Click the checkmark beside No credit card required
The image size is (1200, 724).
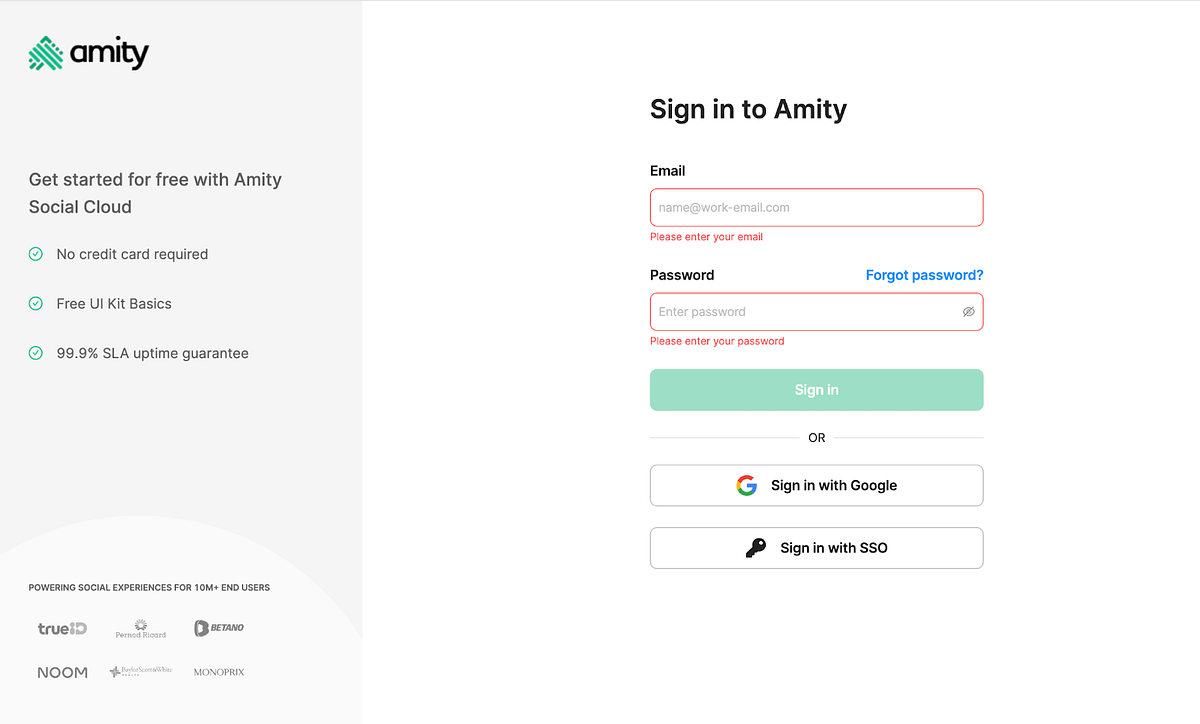(35, 254)
